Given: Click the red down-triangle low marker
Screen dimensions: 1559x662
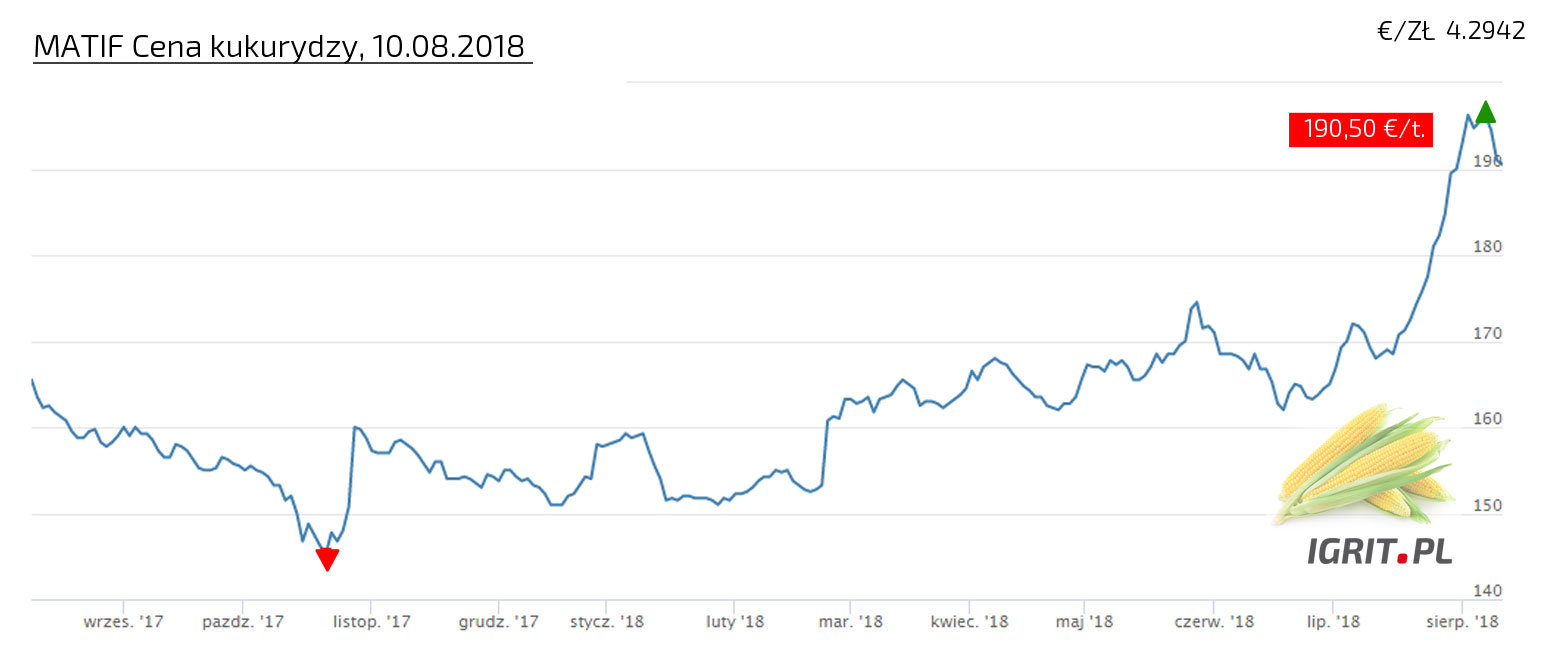Looking at the screenshot, I should pyautogui.click(x=327, y=559).
